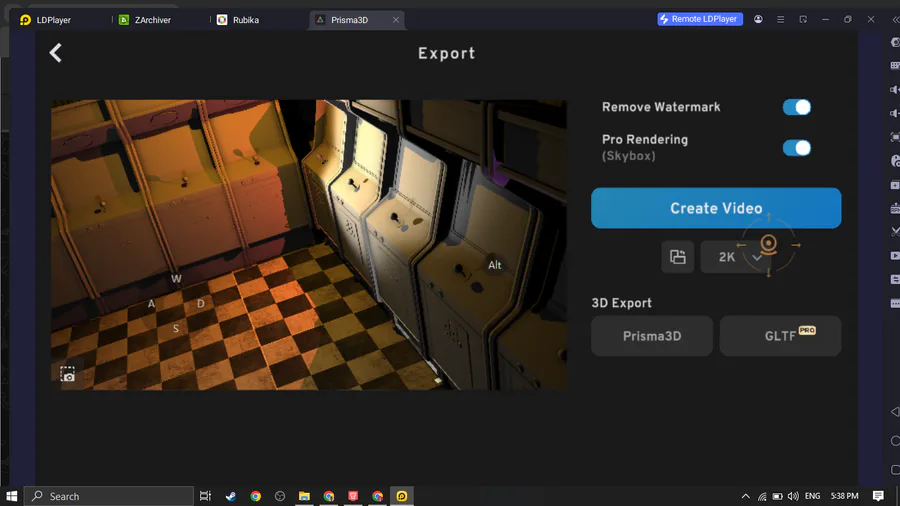The image size is (900, 506).
Task: Click the Android back triangle button
Action: tap(895, 412)
